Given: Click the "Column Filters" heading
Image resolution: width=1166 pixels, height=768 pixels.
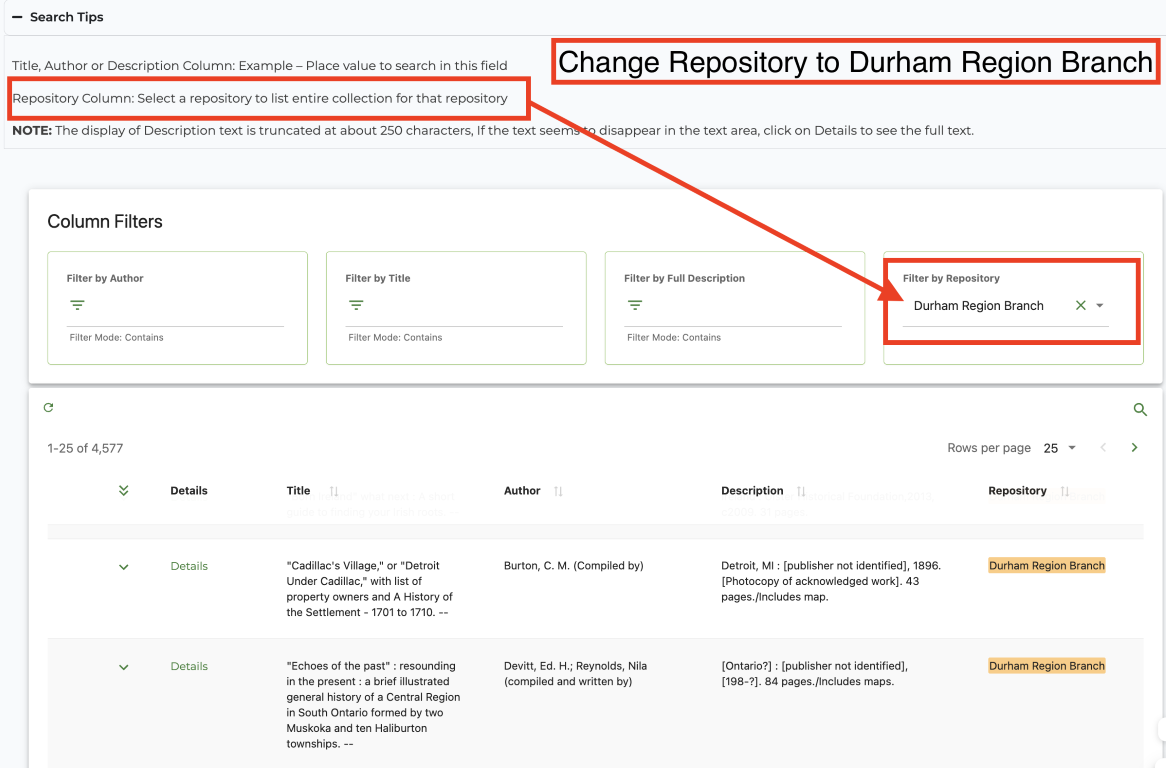Looking at the screenshot, I should (x=105, y=222).
